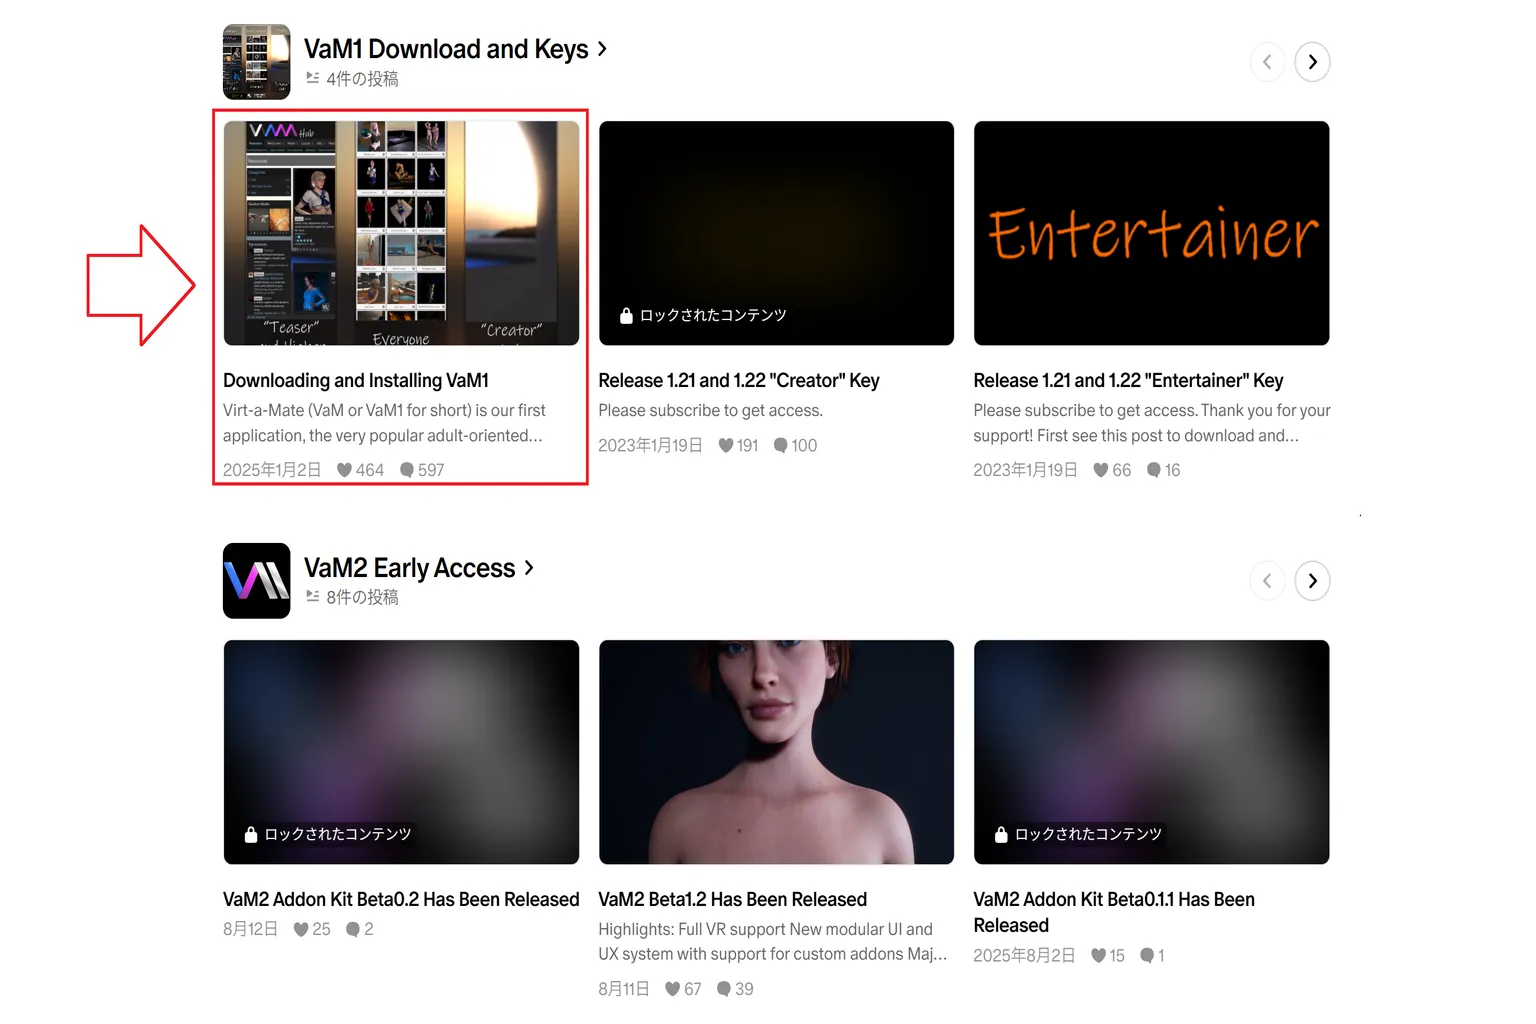Open VaM1 Download and Keys heading link
This screenshot has width=1536, height=1024.
click(x=455, y=49)
